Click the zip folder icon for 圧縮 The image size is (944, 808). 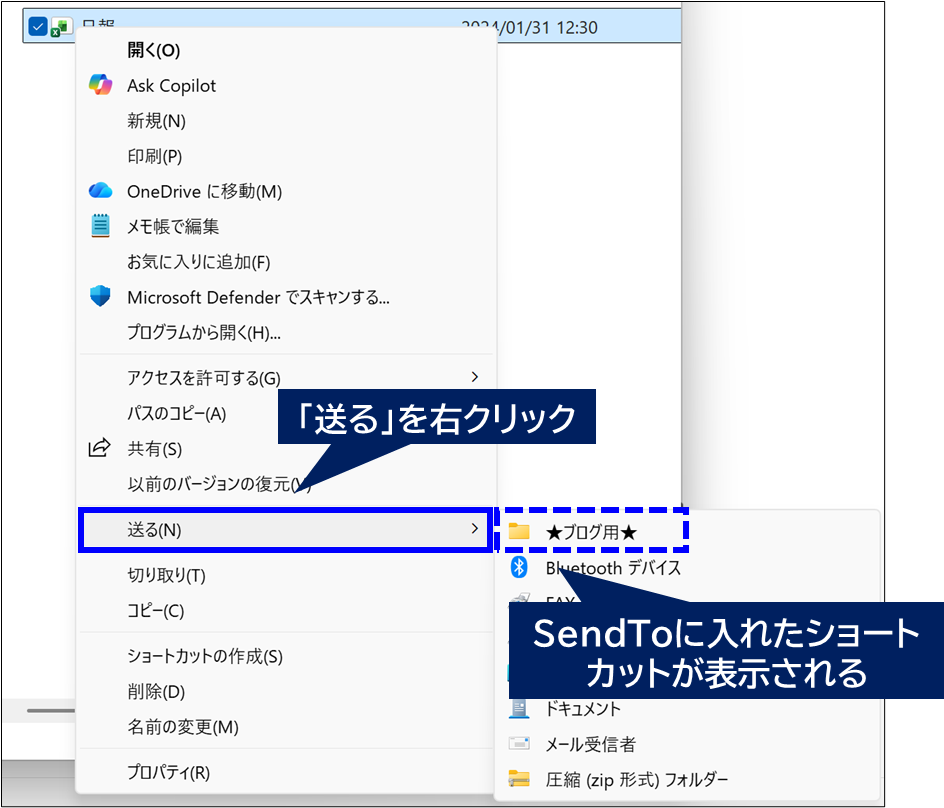(x=519, y=779)
